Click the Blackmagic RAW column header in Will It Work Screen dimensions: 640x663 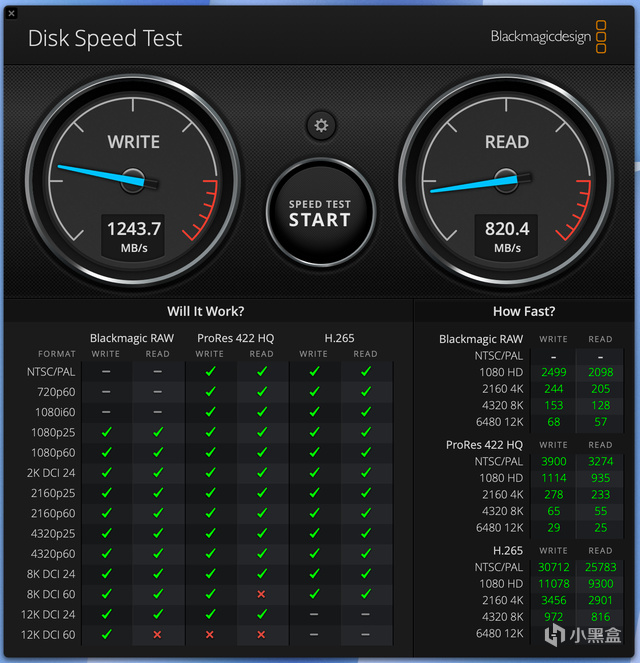(x=132, y=338)
